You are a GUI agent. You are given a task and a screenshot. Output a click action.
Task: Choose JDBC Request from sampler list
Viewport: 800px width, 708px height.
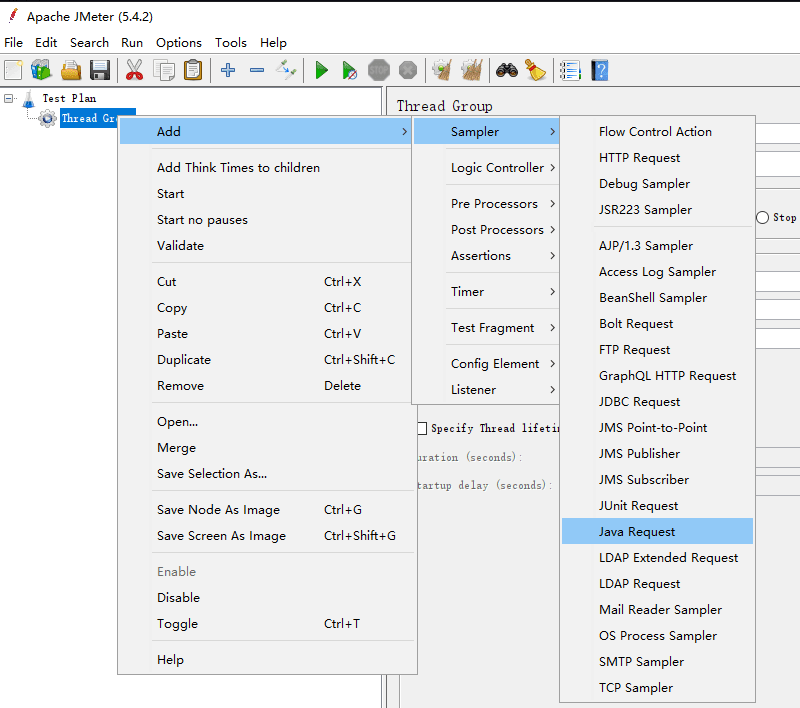point(657,402)
